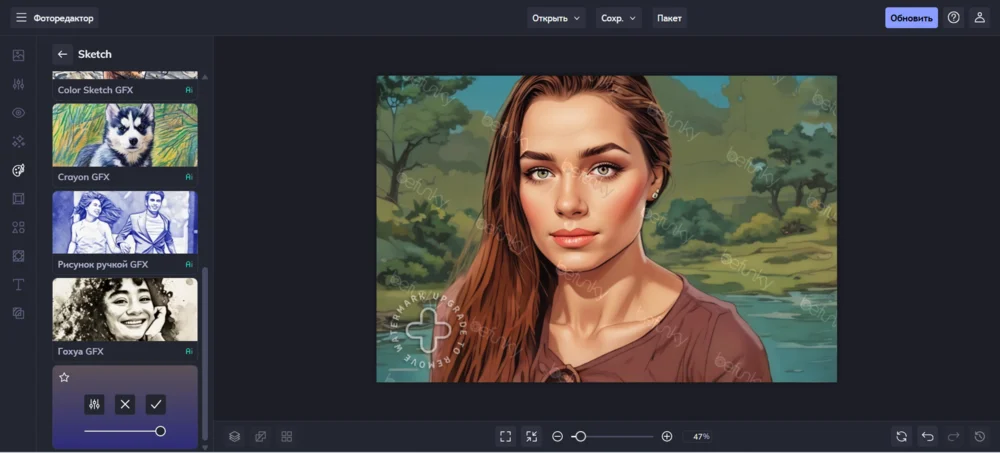The image size is (1000, 453).
Task: Open the Layers panel icon
Action: pyautogui.click(x=234, y=436)
